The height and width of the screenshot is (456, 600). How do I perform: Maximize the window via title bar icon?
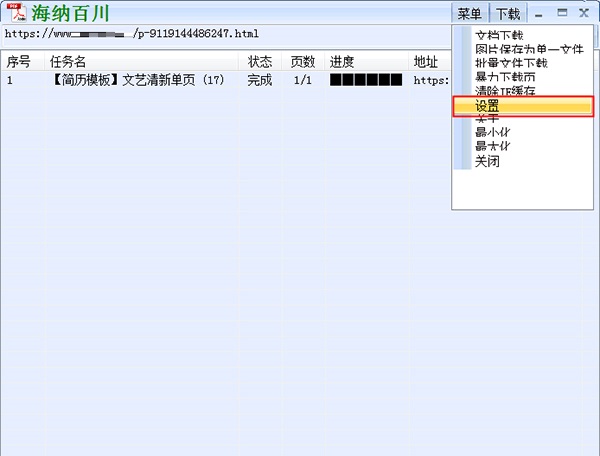click(562, 13)
